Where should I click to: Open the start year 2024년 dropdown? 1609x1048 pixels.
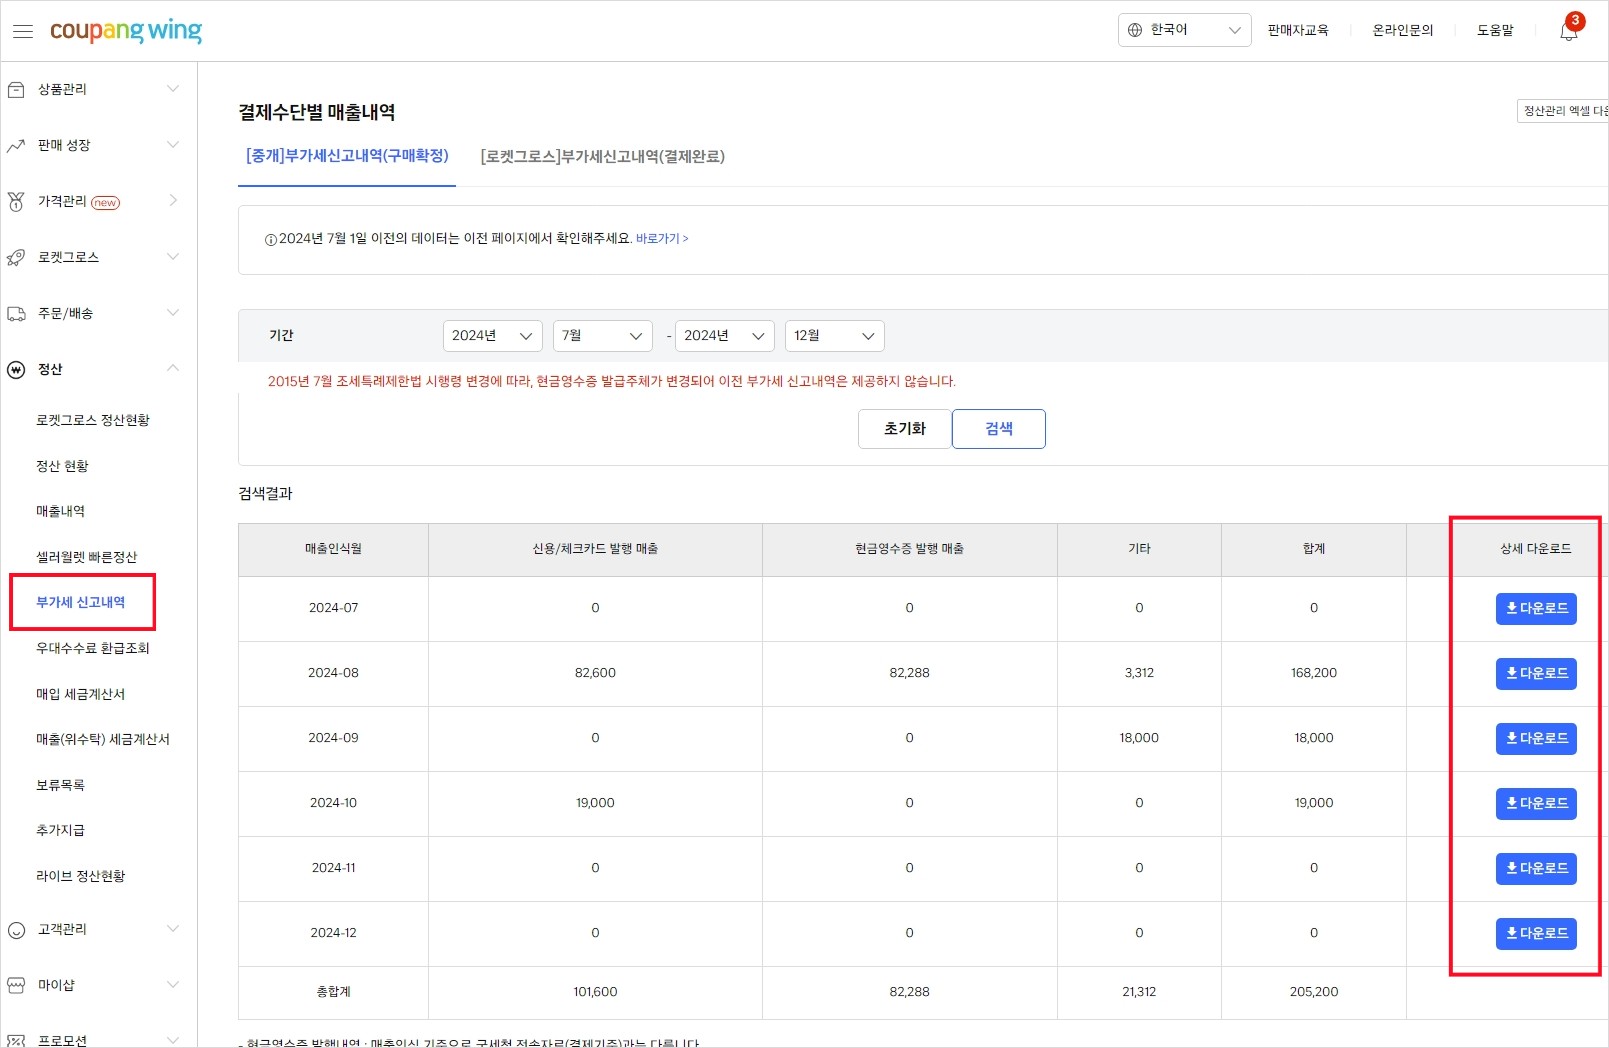coord(492,336)
